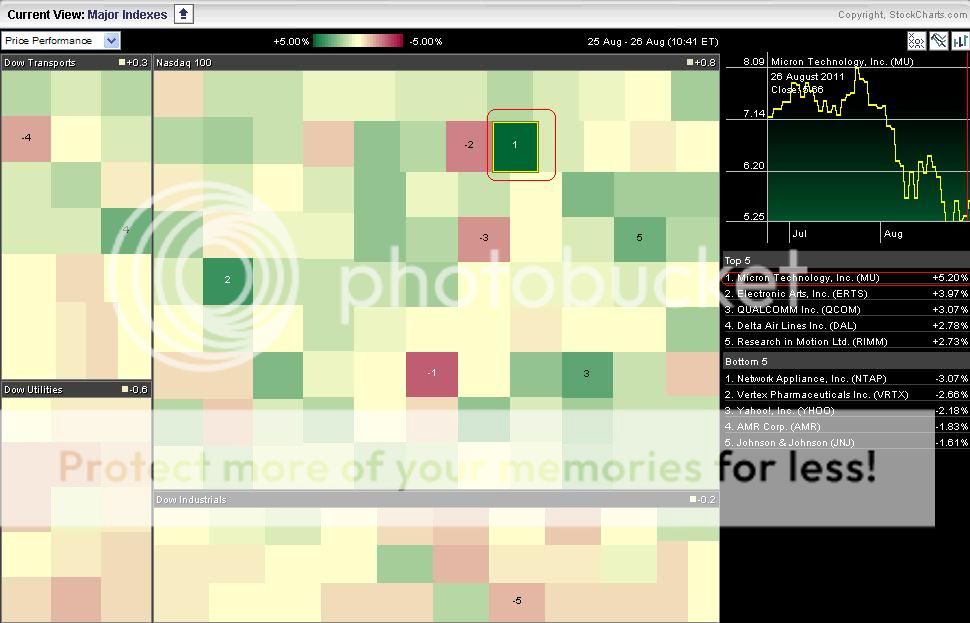This screenshot has height=623, width=970.
Task: Click the bar chart icon
Action: (960, 41)
